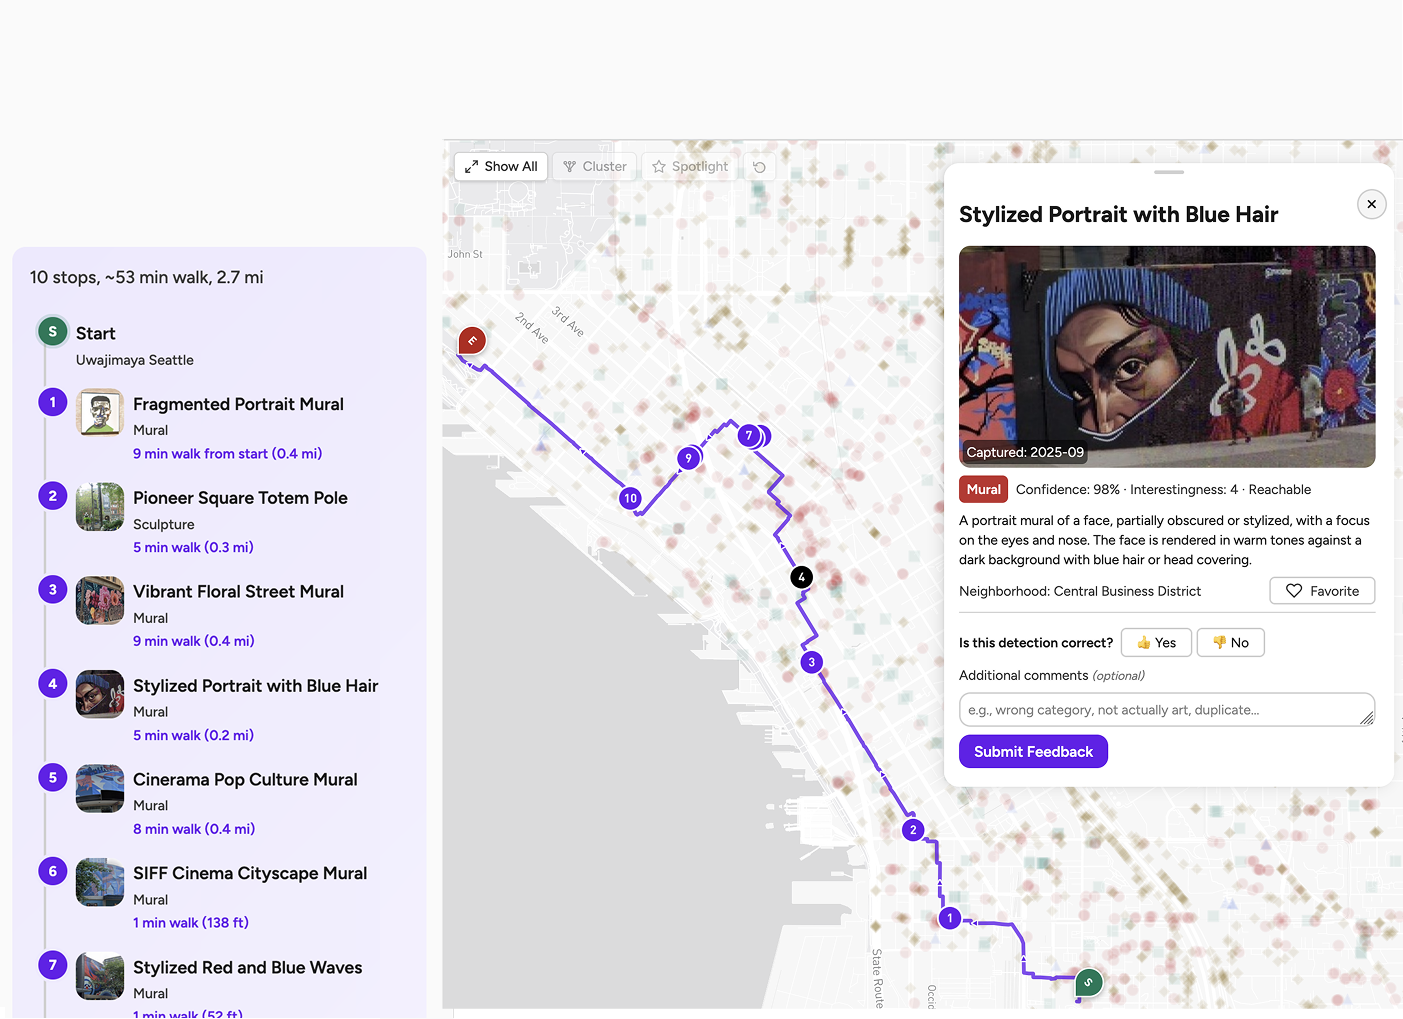Select SIFF Cinema Cityscape Mural stop title
1403x1019 pixels.
pos(250,874)
